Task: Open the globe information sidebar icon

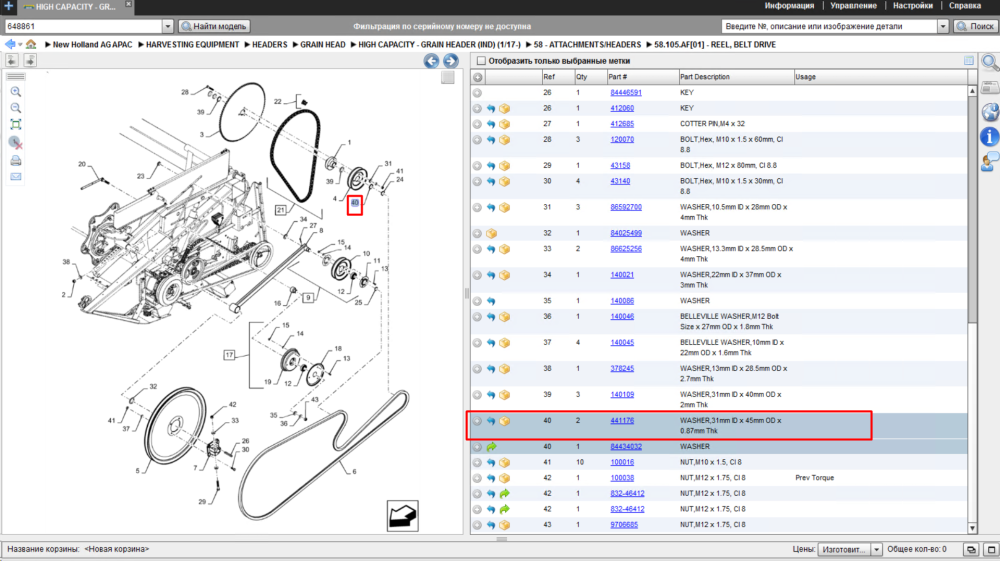Action: (990, 112)
